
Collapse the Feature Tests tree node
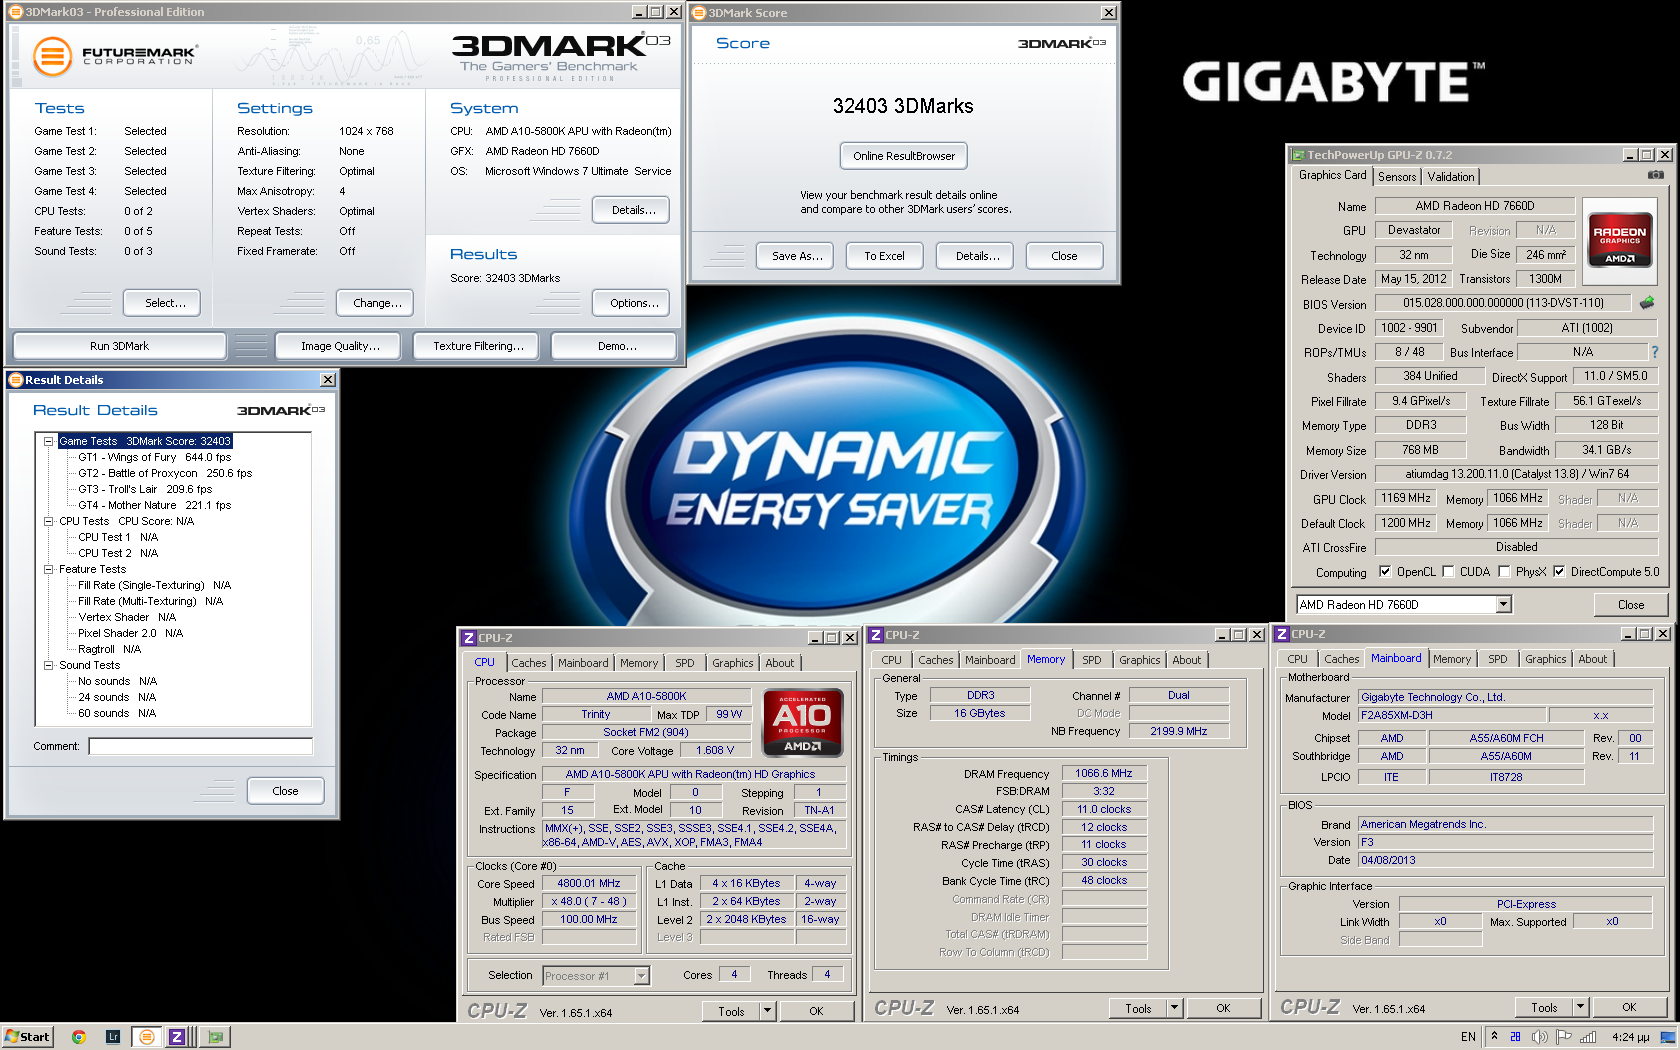(48, 569)
